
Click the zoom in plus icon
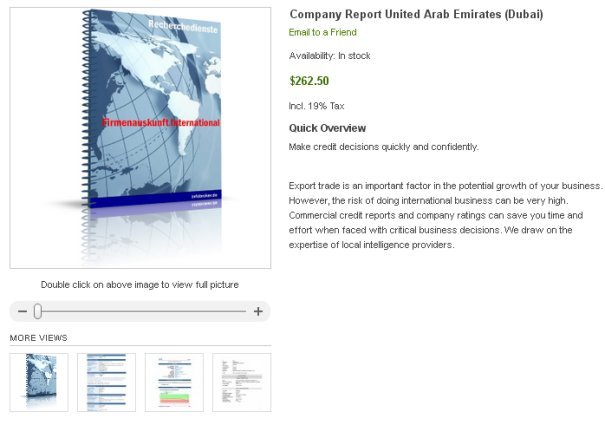258,312
